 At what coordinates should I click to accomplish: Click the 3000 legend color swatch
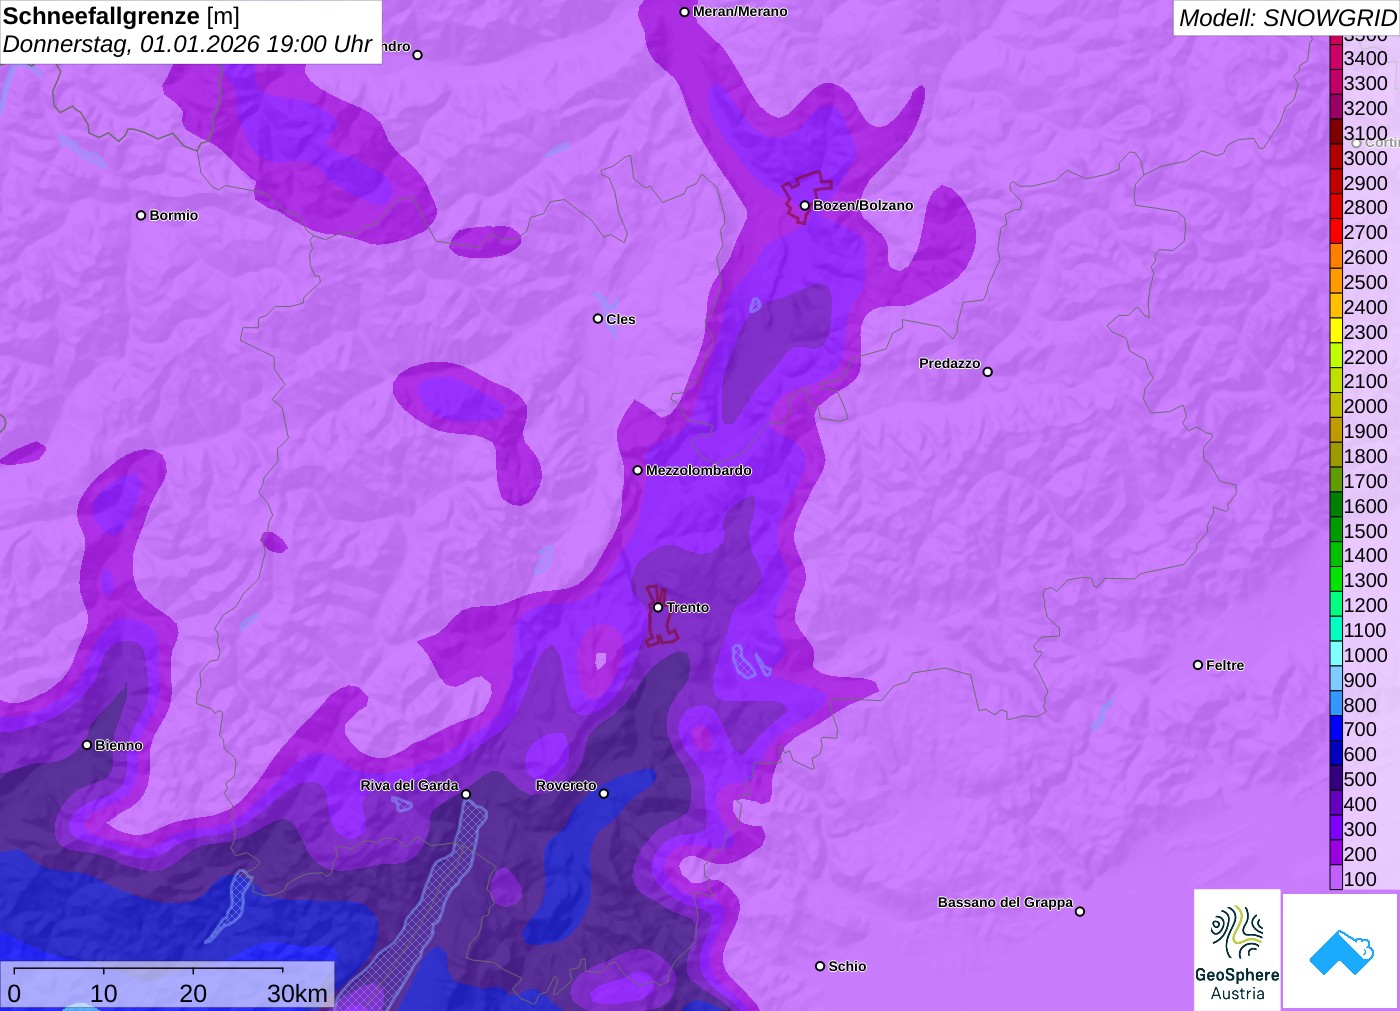(1336, 157)
